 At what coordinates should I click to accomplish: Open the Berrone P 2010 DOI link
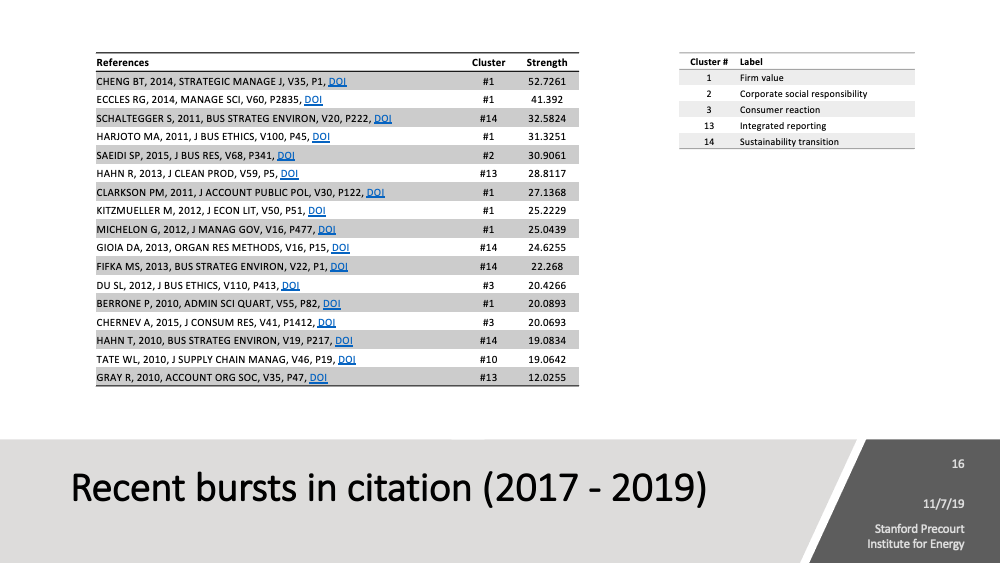click(332, 304)
